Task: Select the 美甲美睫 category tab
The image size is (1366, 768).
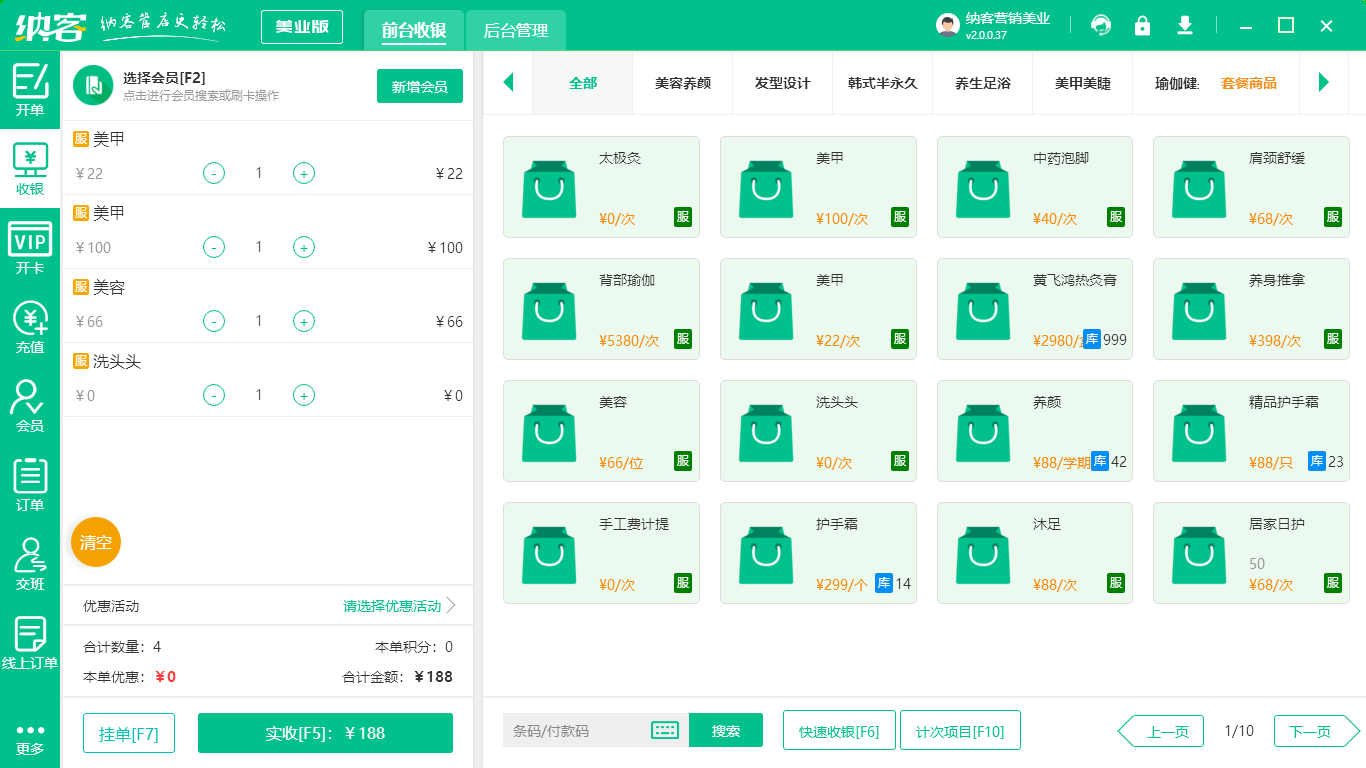Action: 1082,84
